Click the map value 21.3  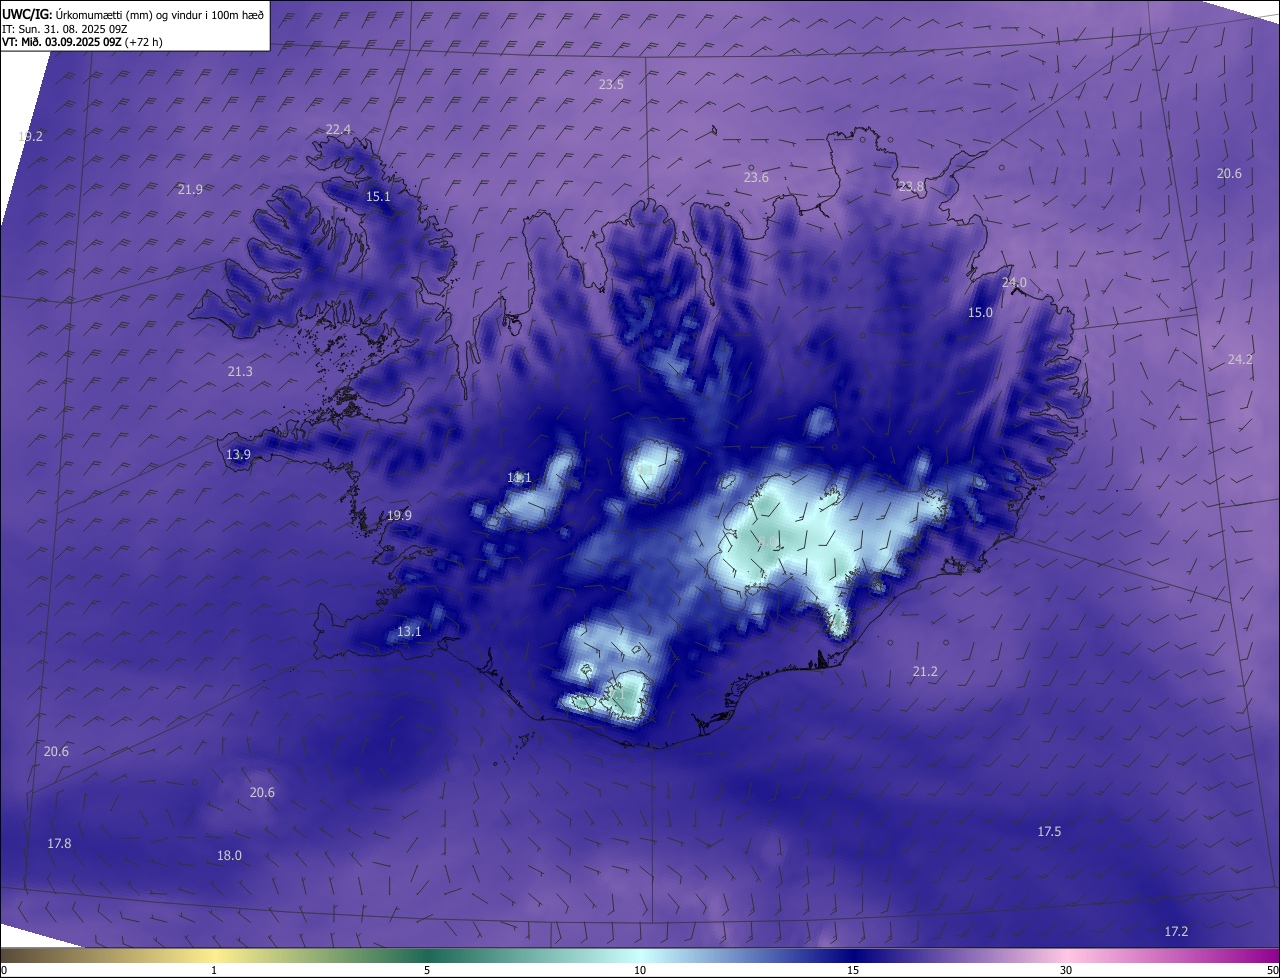click(240, 372)
